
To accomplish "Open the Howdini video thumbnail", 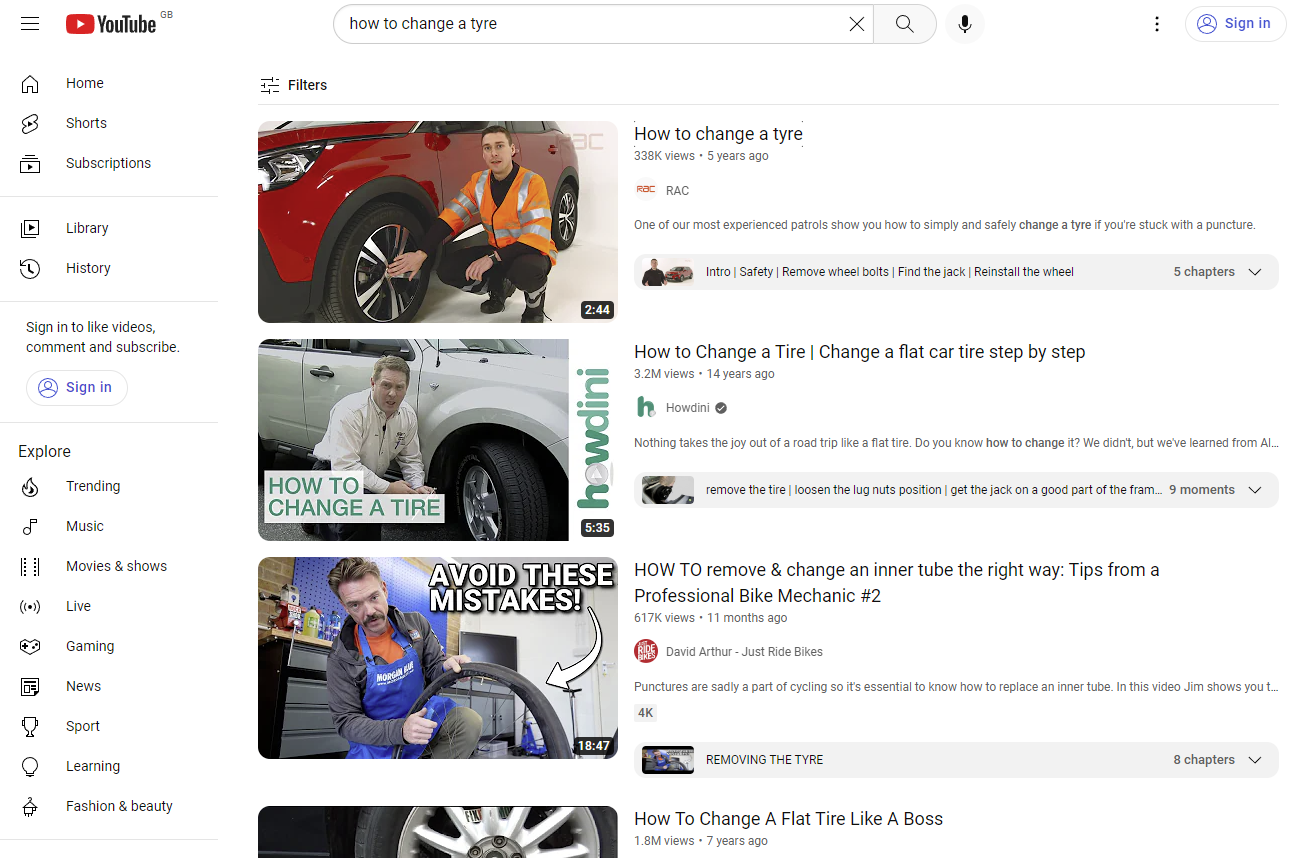I will [x=437, y=439].
